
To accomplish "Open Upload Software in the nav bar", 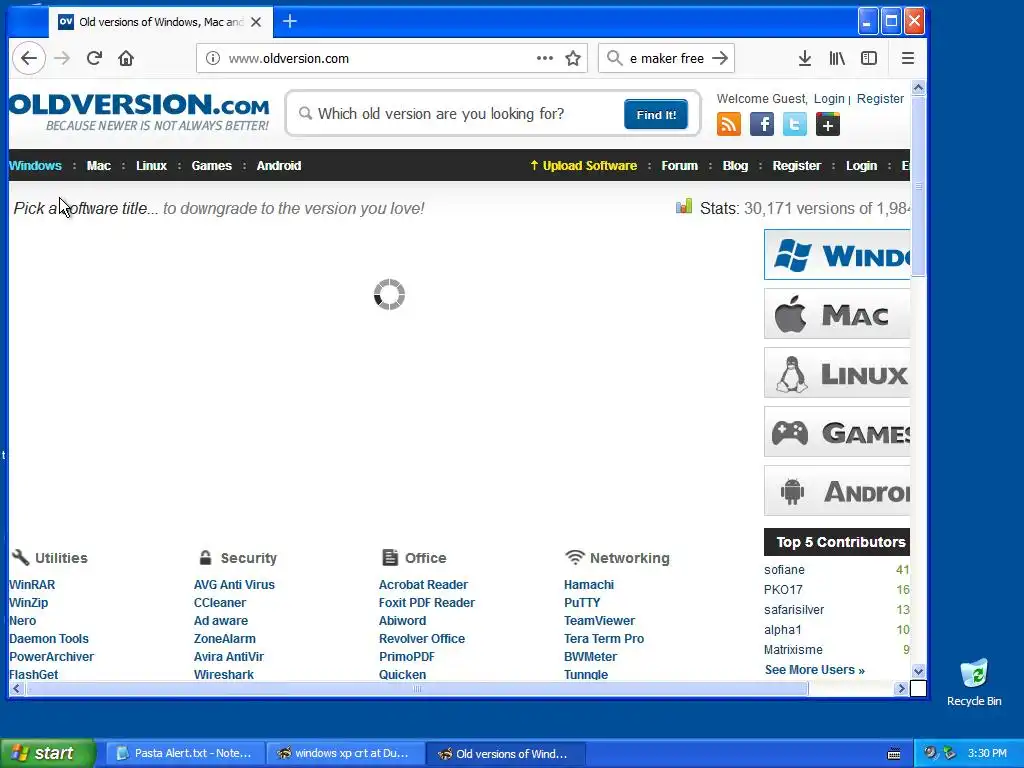I will 583,166.
